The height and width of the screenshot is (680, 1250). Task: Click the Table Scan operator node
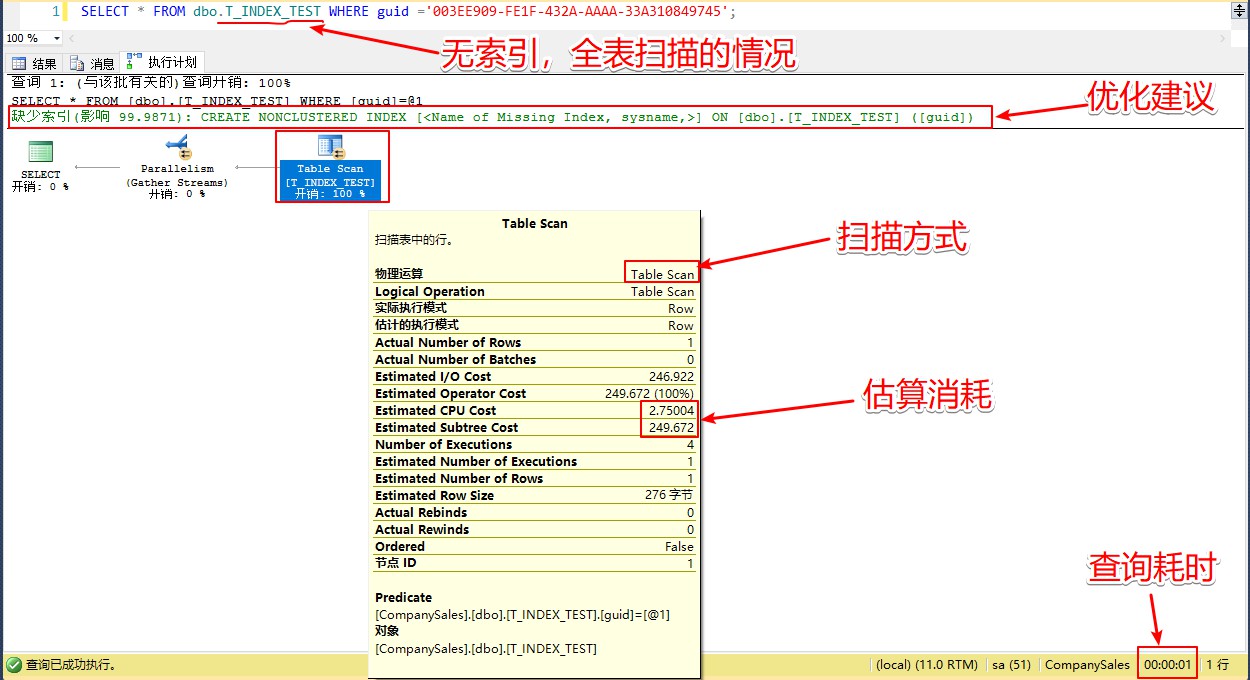click(x=331, y=167)
